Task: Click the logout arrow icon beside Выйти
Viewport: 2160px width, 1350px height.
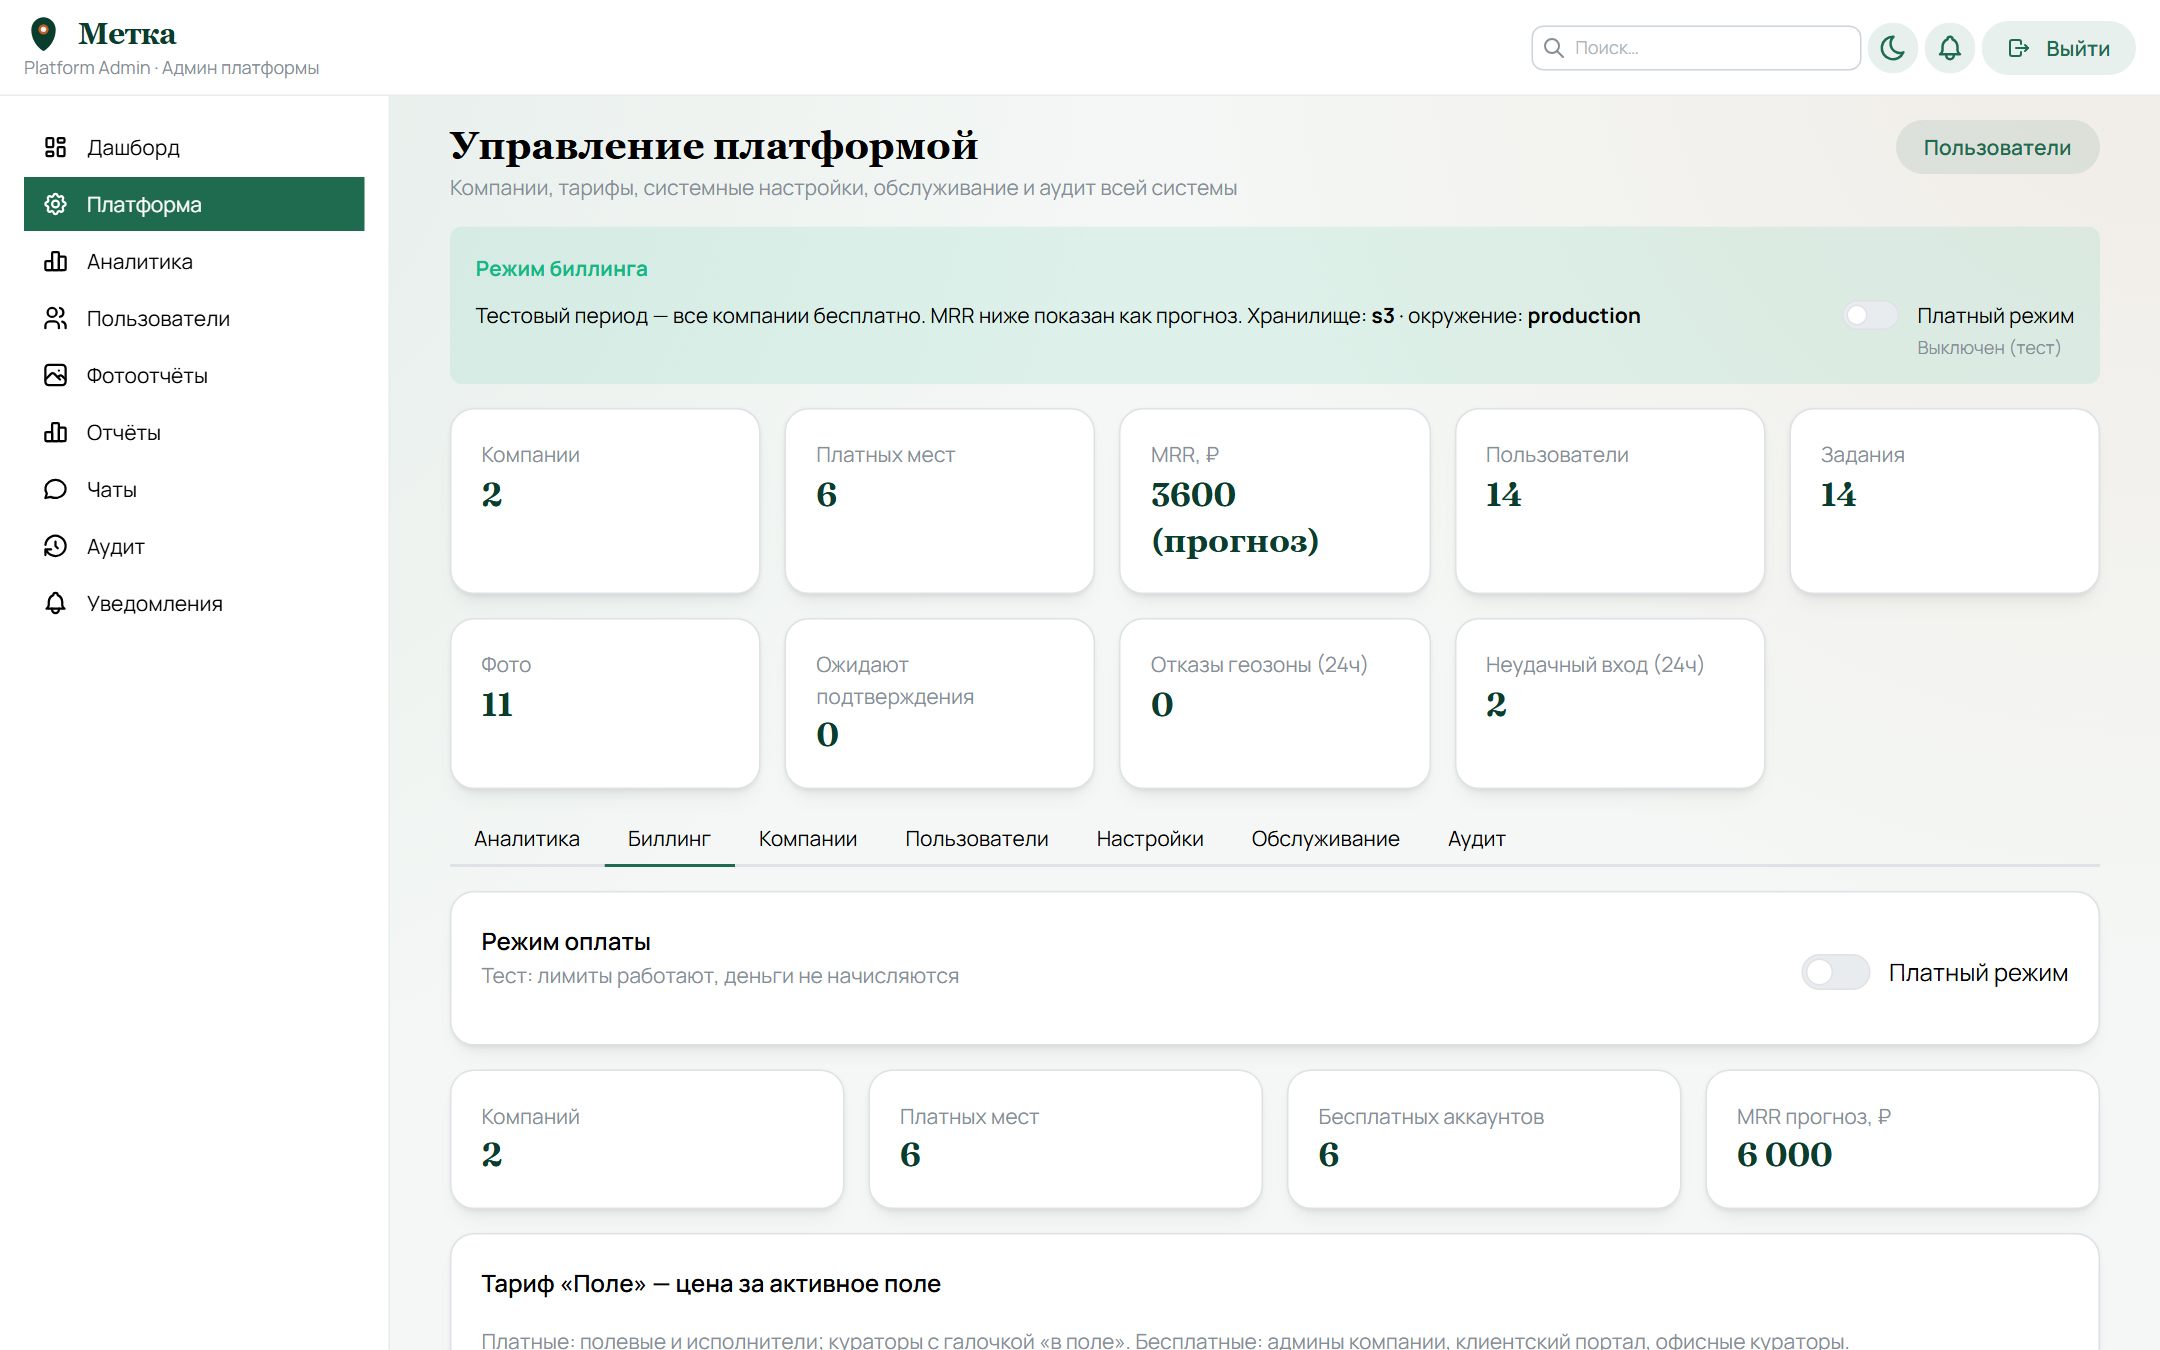Action: pos(2018,48)
